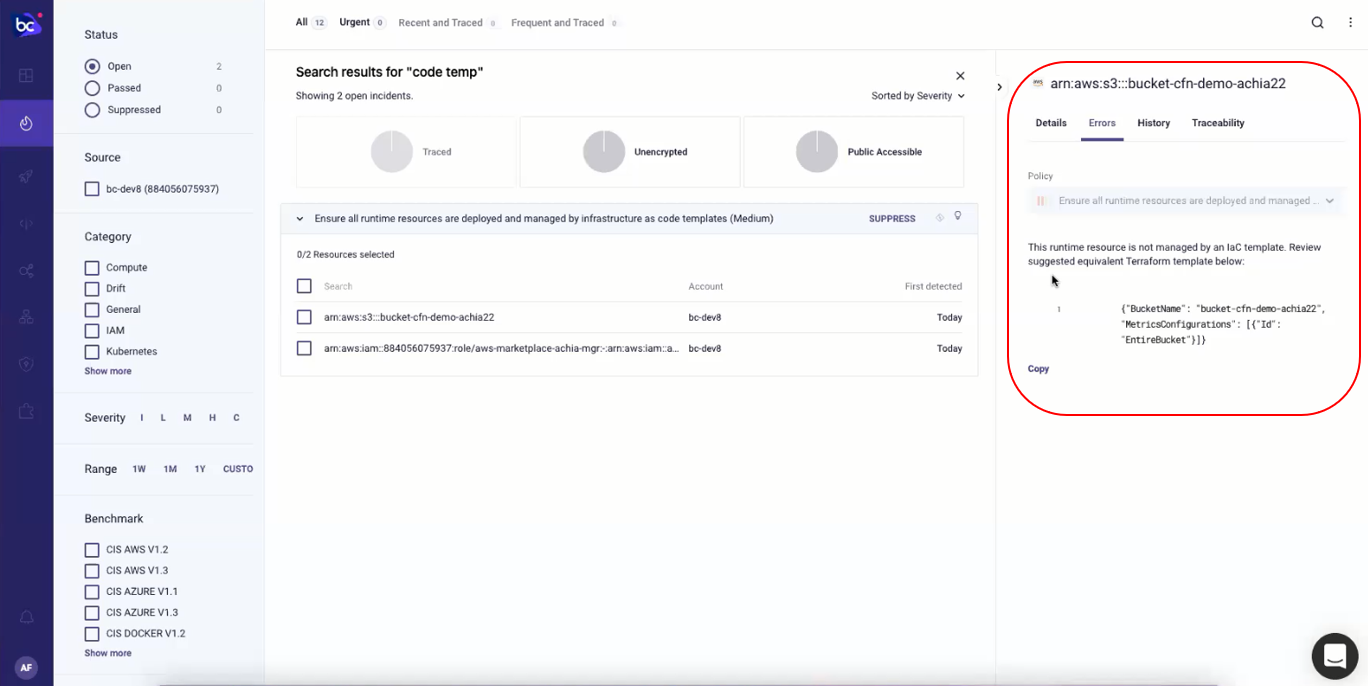Image resolution: width=1368 pixels, height=687 pixels.
Task: Open the three-dot more options menu
Action: 1350,23
